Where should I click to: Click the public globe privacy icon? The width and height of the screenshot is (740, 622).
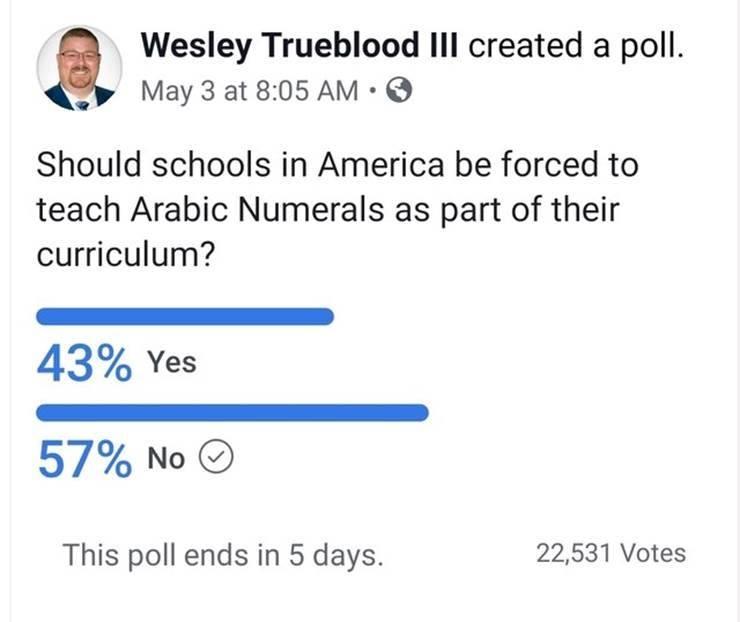(x=399, y=90)
